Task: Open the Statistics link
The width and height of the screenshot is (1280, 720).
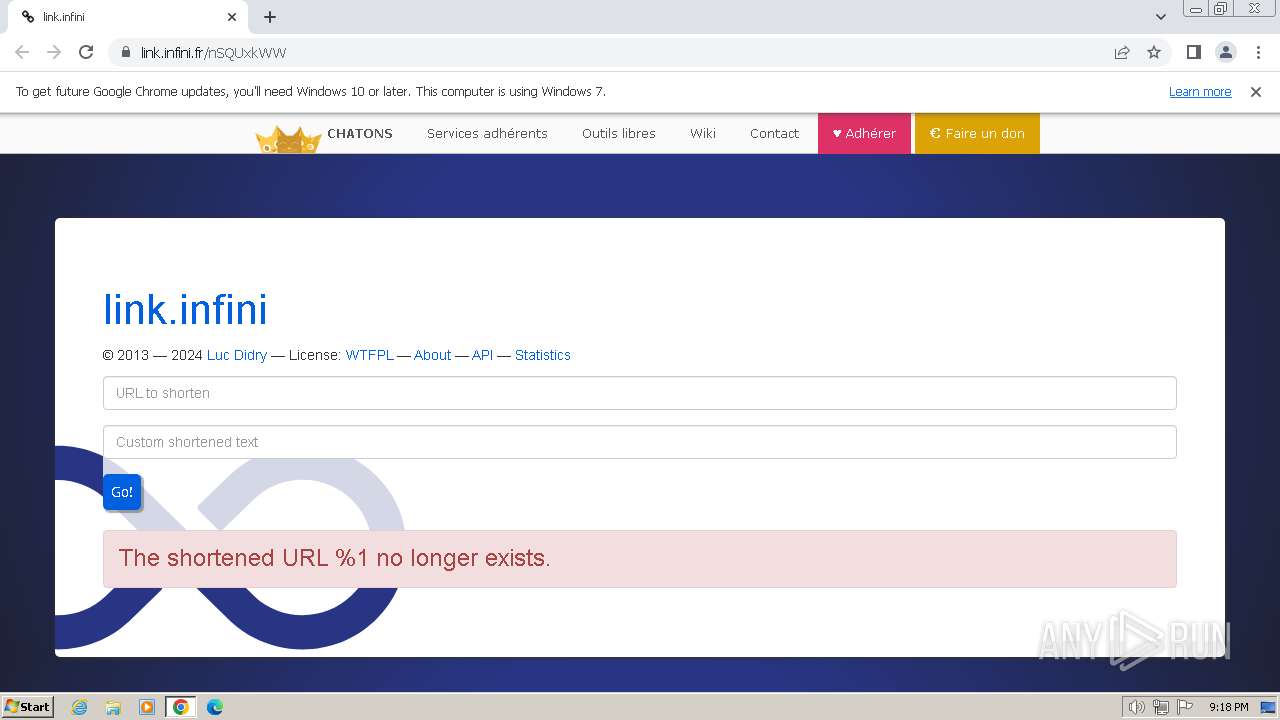Action: (x=543, y=355)
